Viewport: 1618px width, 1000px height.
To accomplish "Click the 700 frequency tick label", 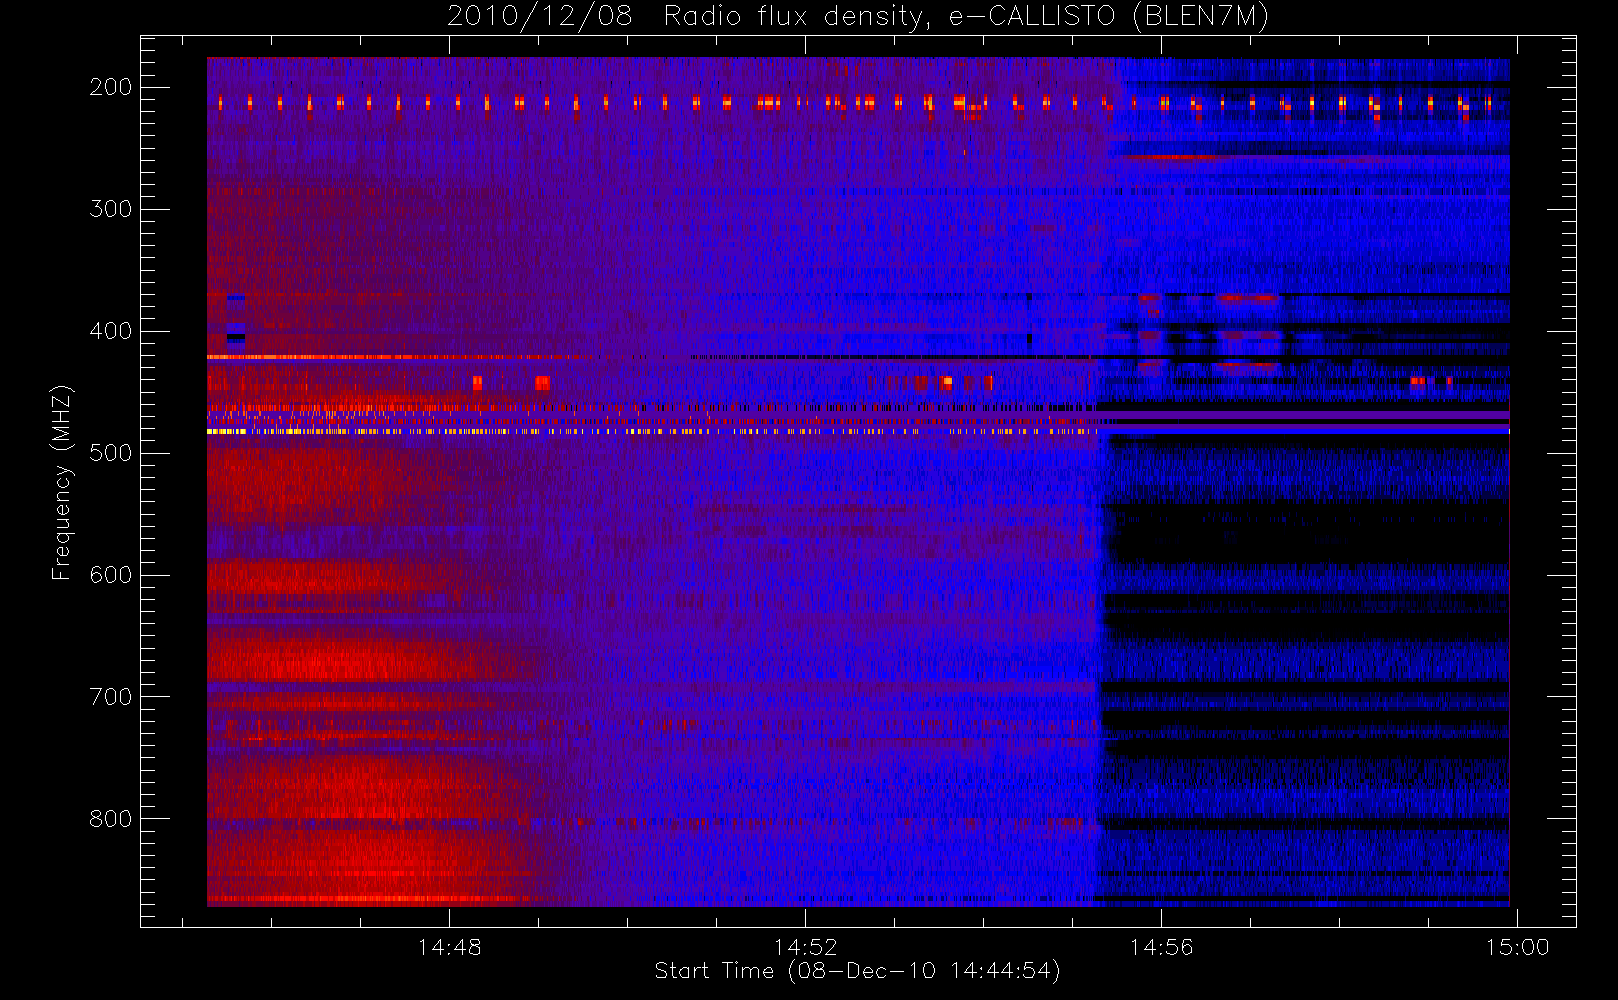I will [x=111, y=697].
